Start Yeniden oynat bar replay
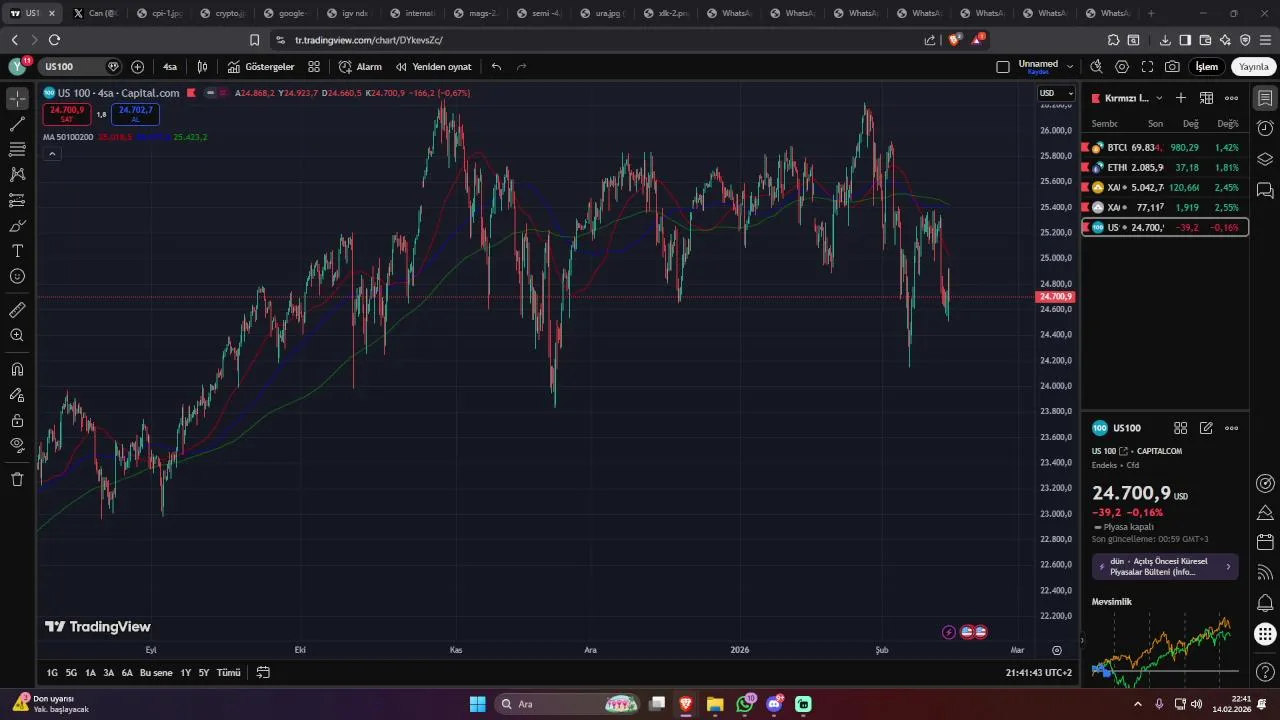Image resolution: width=1280 pixels, height=720 pixels. tap(433, 67)
